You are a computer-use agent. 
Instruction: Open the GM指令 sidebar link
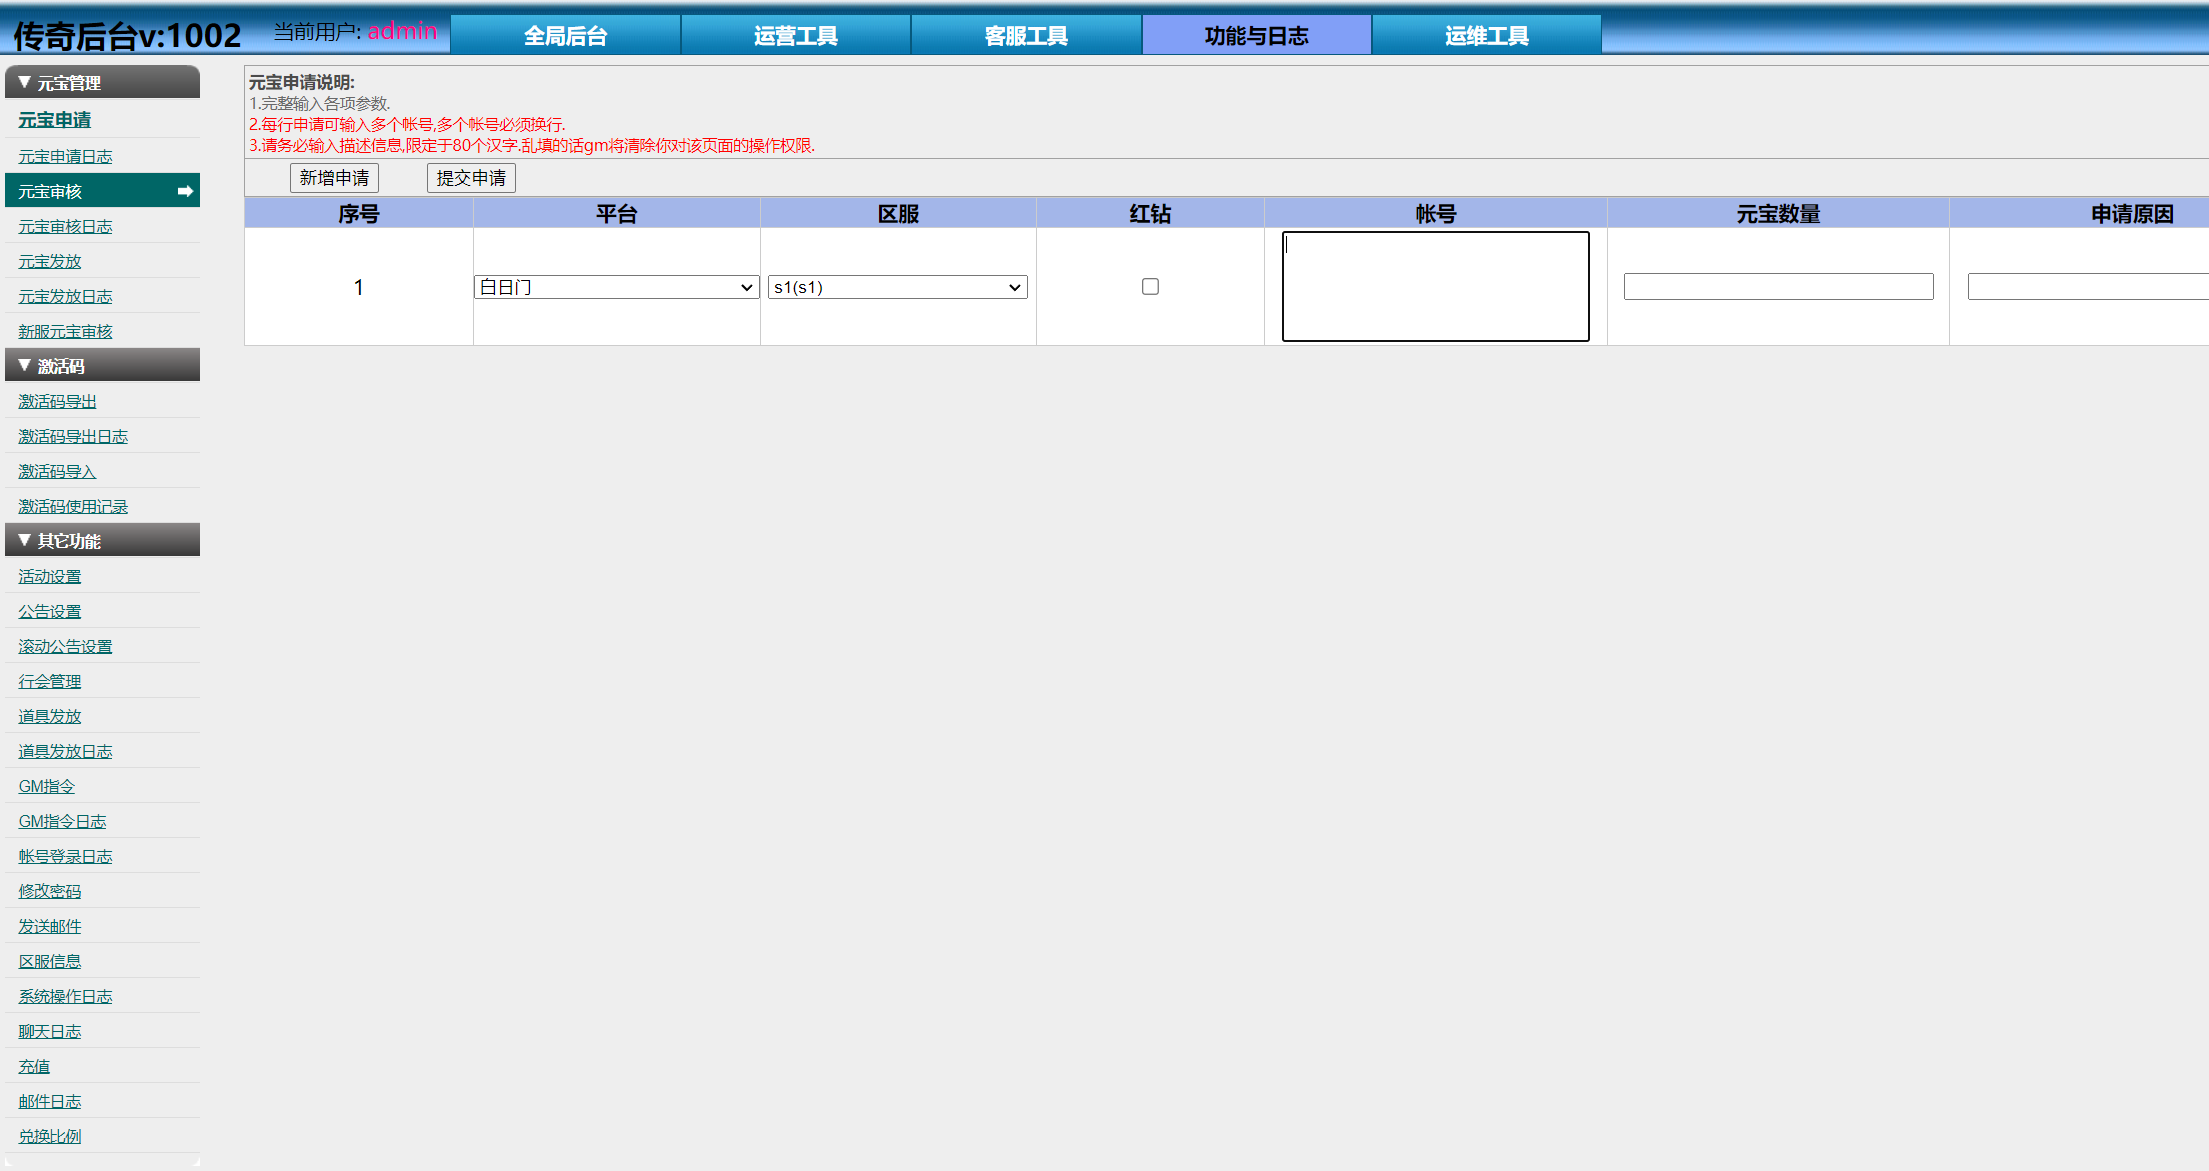click(46, 787)
